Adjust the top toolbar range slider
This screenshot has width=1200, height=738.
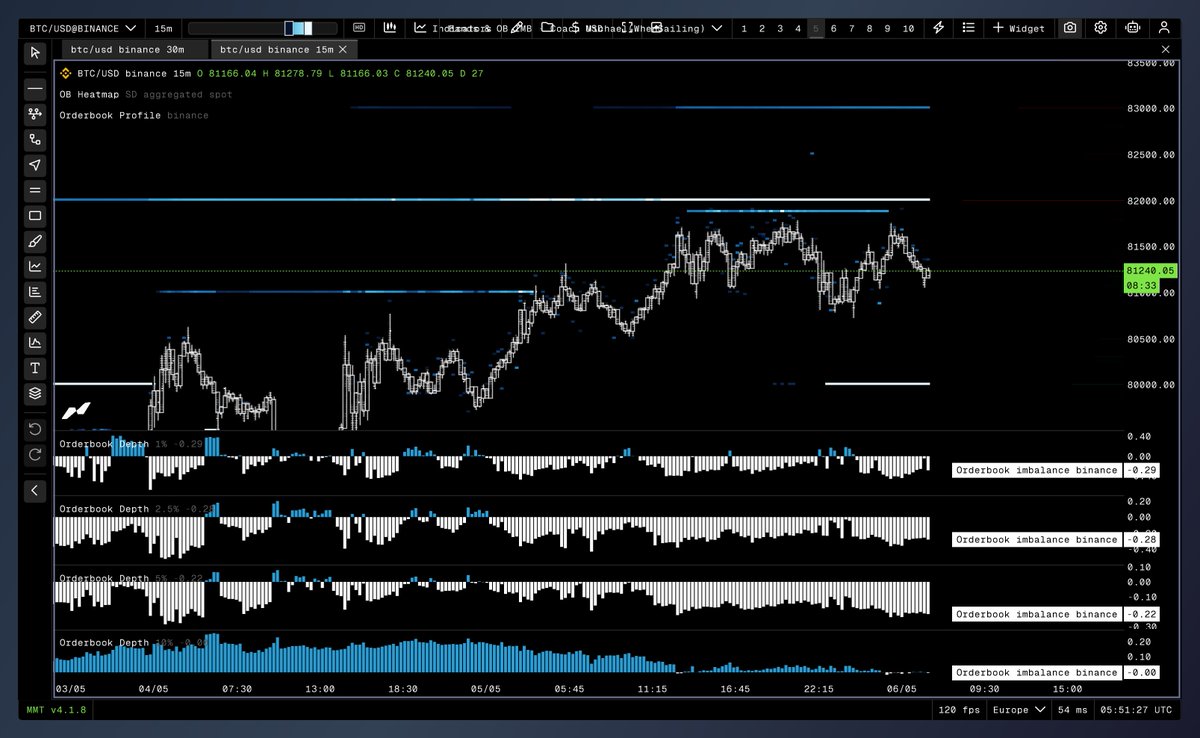coord(265,28)
